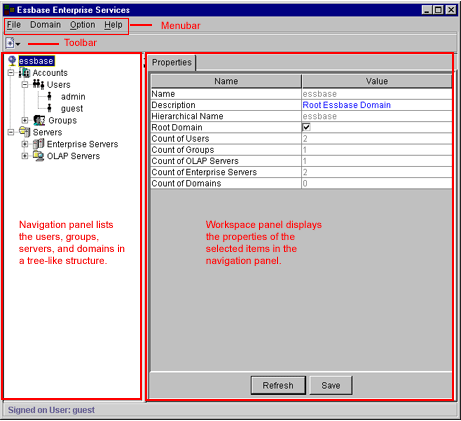Open the toolbar icon's dropdown arrow
This screenshot has height=421, width=461.
[x=18, y=44]
